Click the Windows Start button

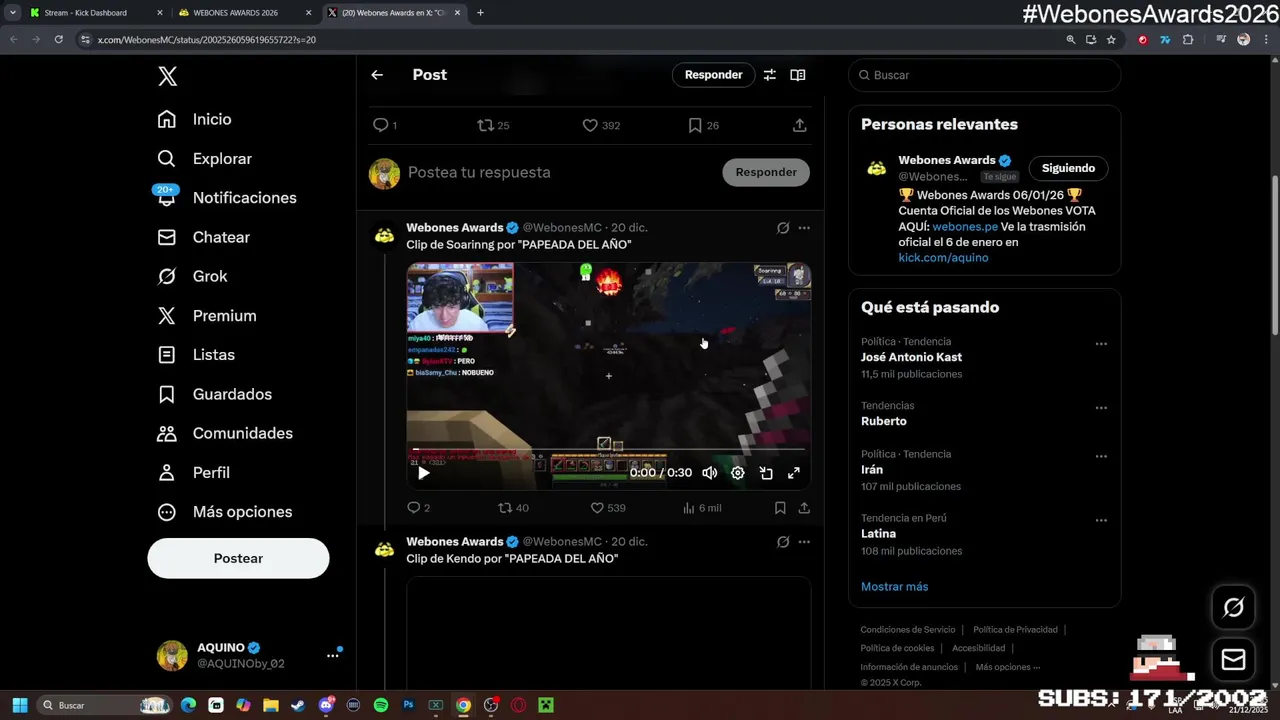pyautogui.click(x=19, y=705)
